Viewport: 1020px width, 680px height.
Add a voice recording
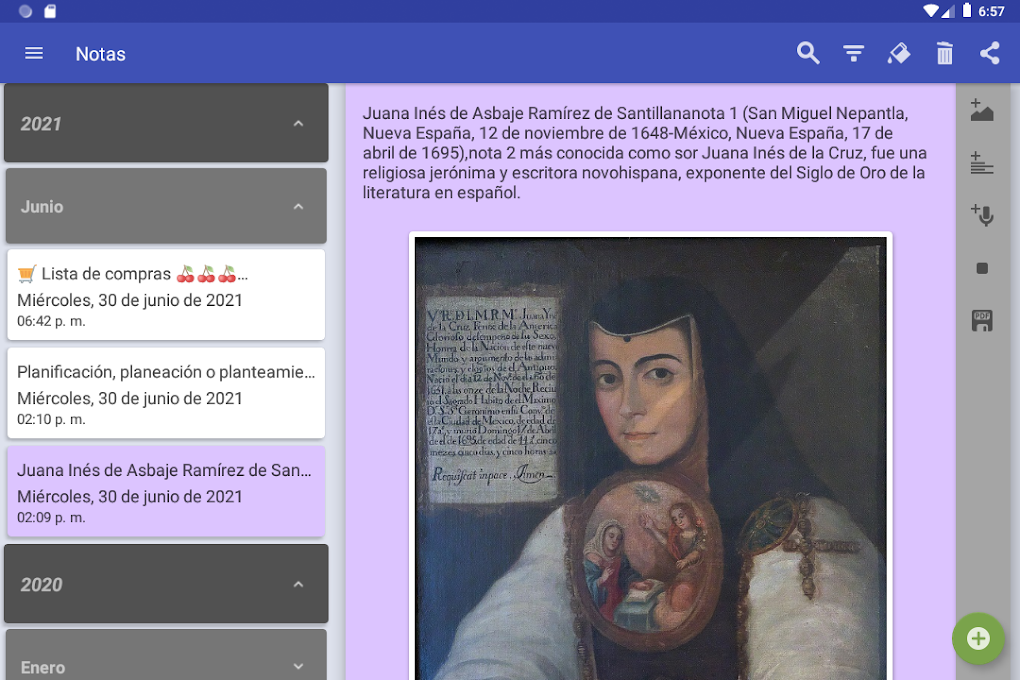[982, 215]
